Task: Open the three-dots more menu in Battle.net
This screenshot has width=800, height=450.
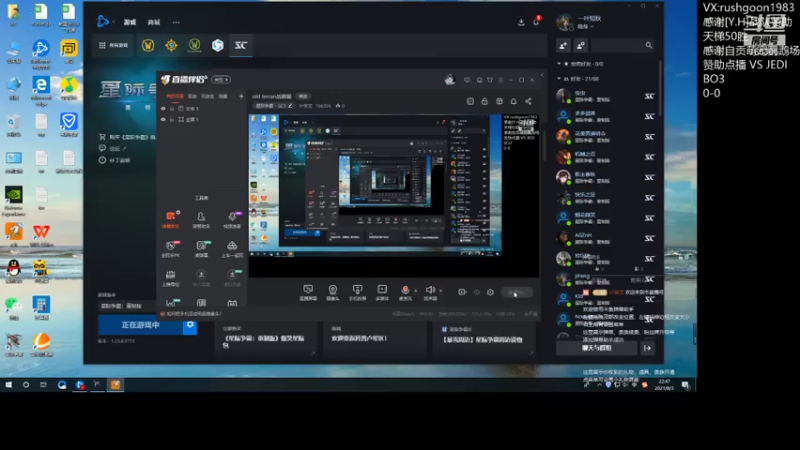Action: coord(176,22)
